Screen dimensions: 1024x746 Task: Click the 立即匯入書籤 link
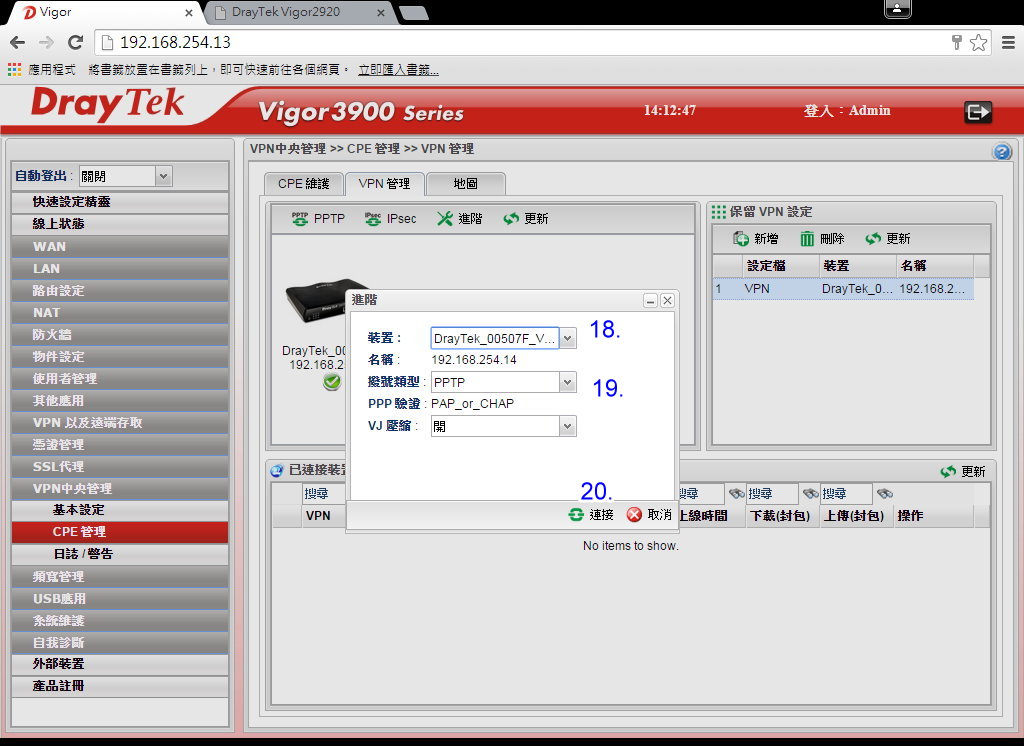(398, 70)
